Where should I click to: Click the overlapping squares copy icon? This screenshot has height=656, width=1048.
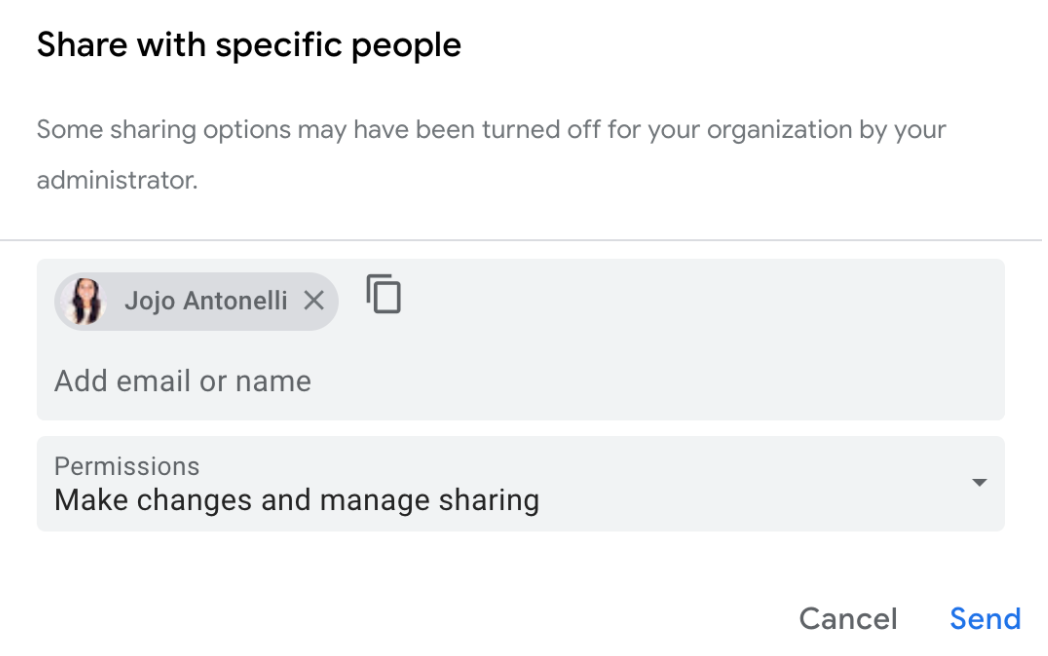(383, 295)
